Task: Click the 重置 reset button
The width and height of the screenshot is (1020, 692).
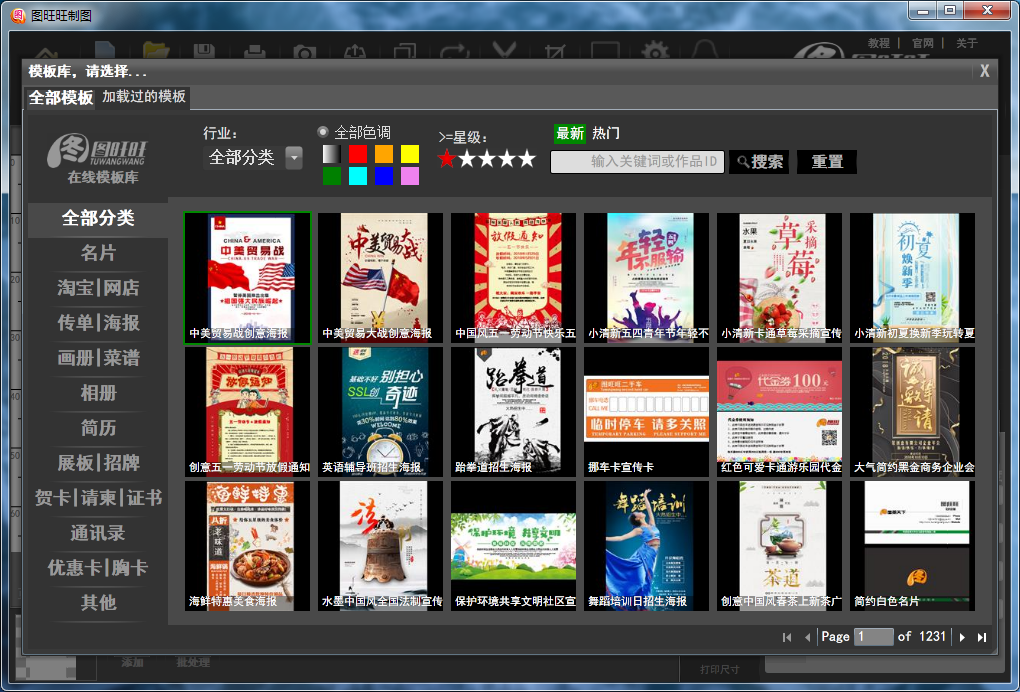Action: (x=826, y=162)
